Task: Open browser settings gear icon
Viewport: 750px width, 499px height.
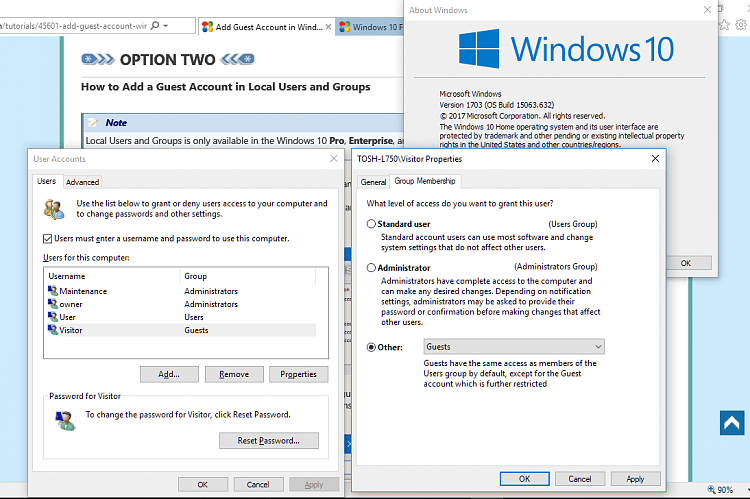Action: coord(741,24)
